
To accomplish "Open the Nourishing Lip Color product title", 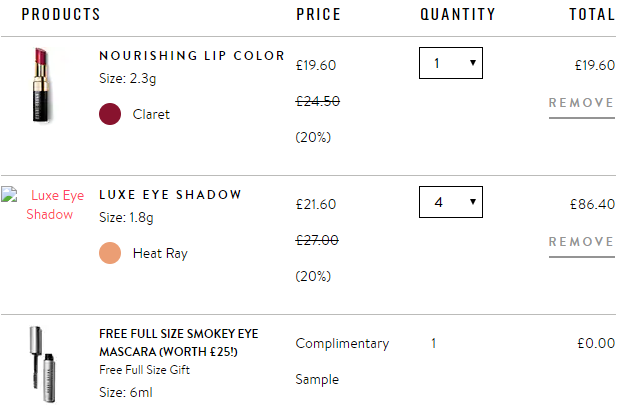I will (192, 56).
